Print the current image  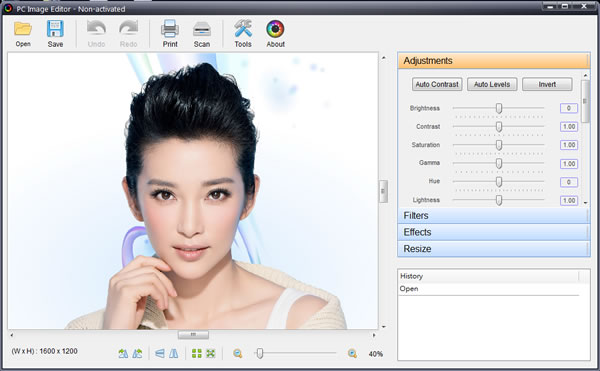click(x=170, y=34)
